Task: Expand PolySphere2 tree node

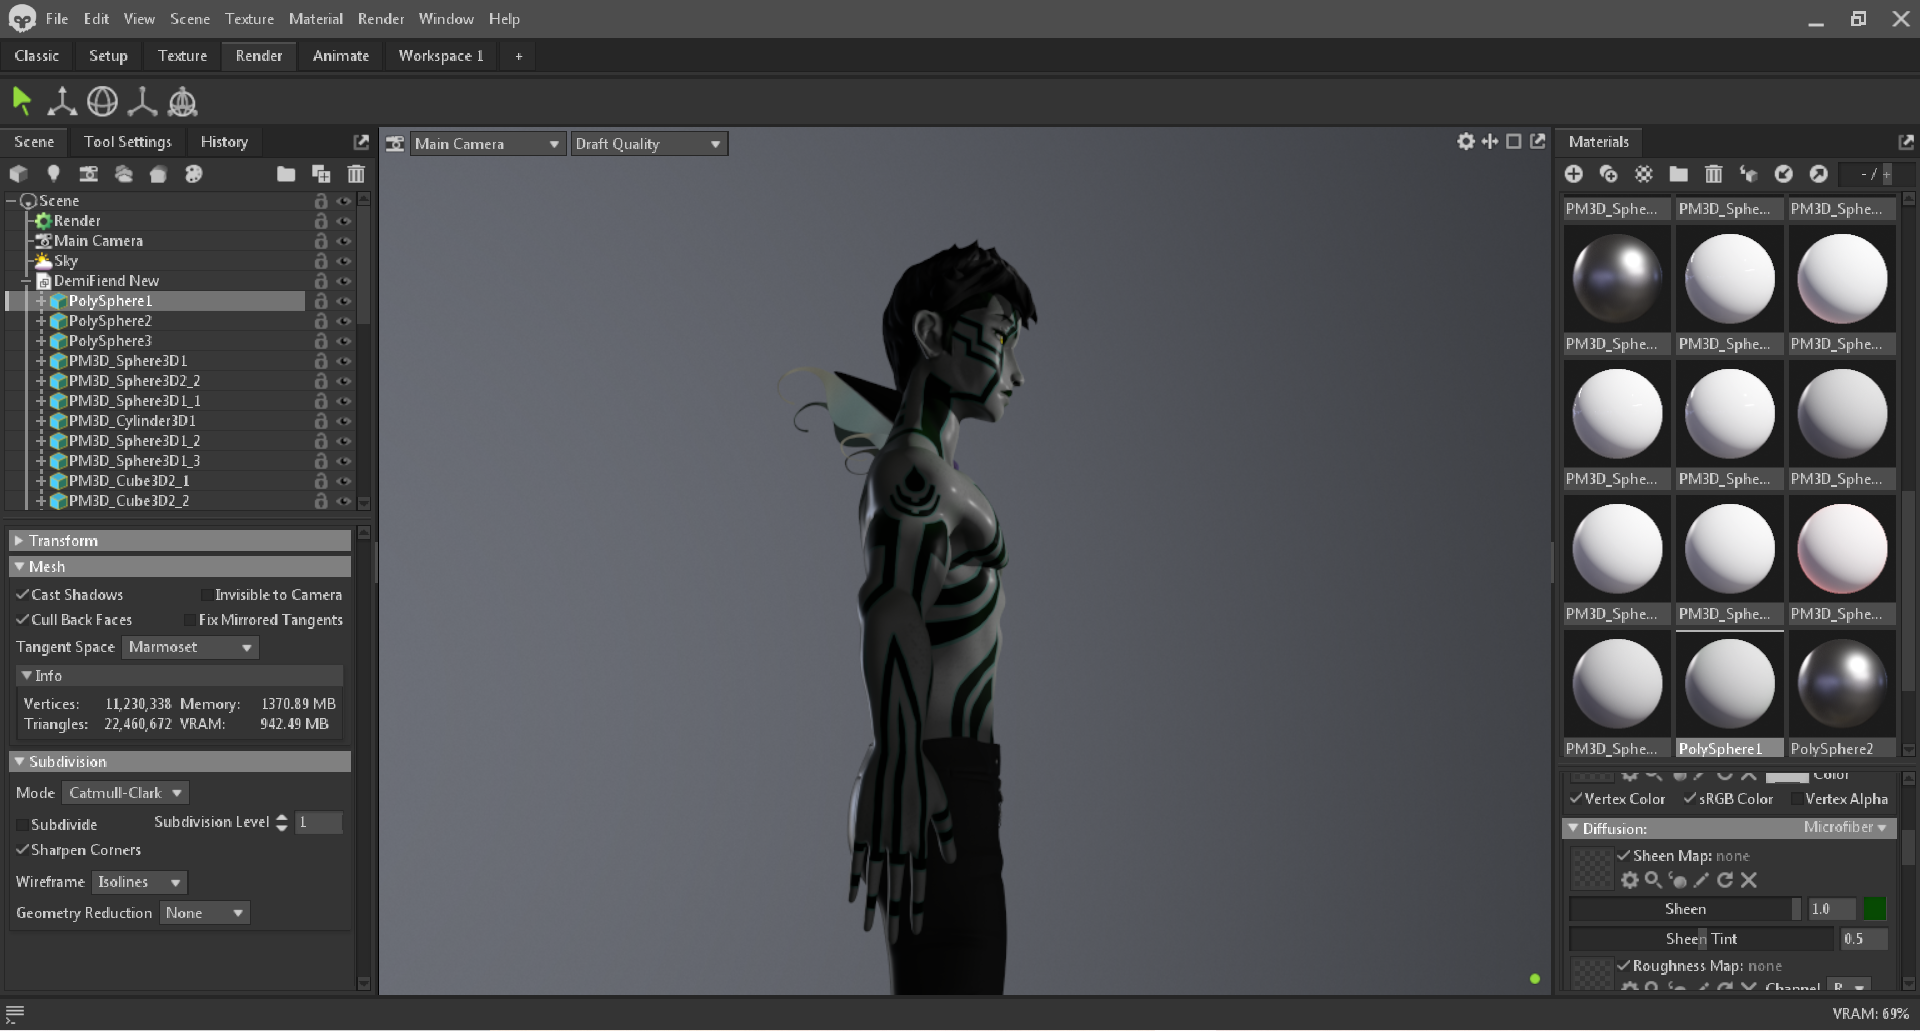Action: point(41,321)
